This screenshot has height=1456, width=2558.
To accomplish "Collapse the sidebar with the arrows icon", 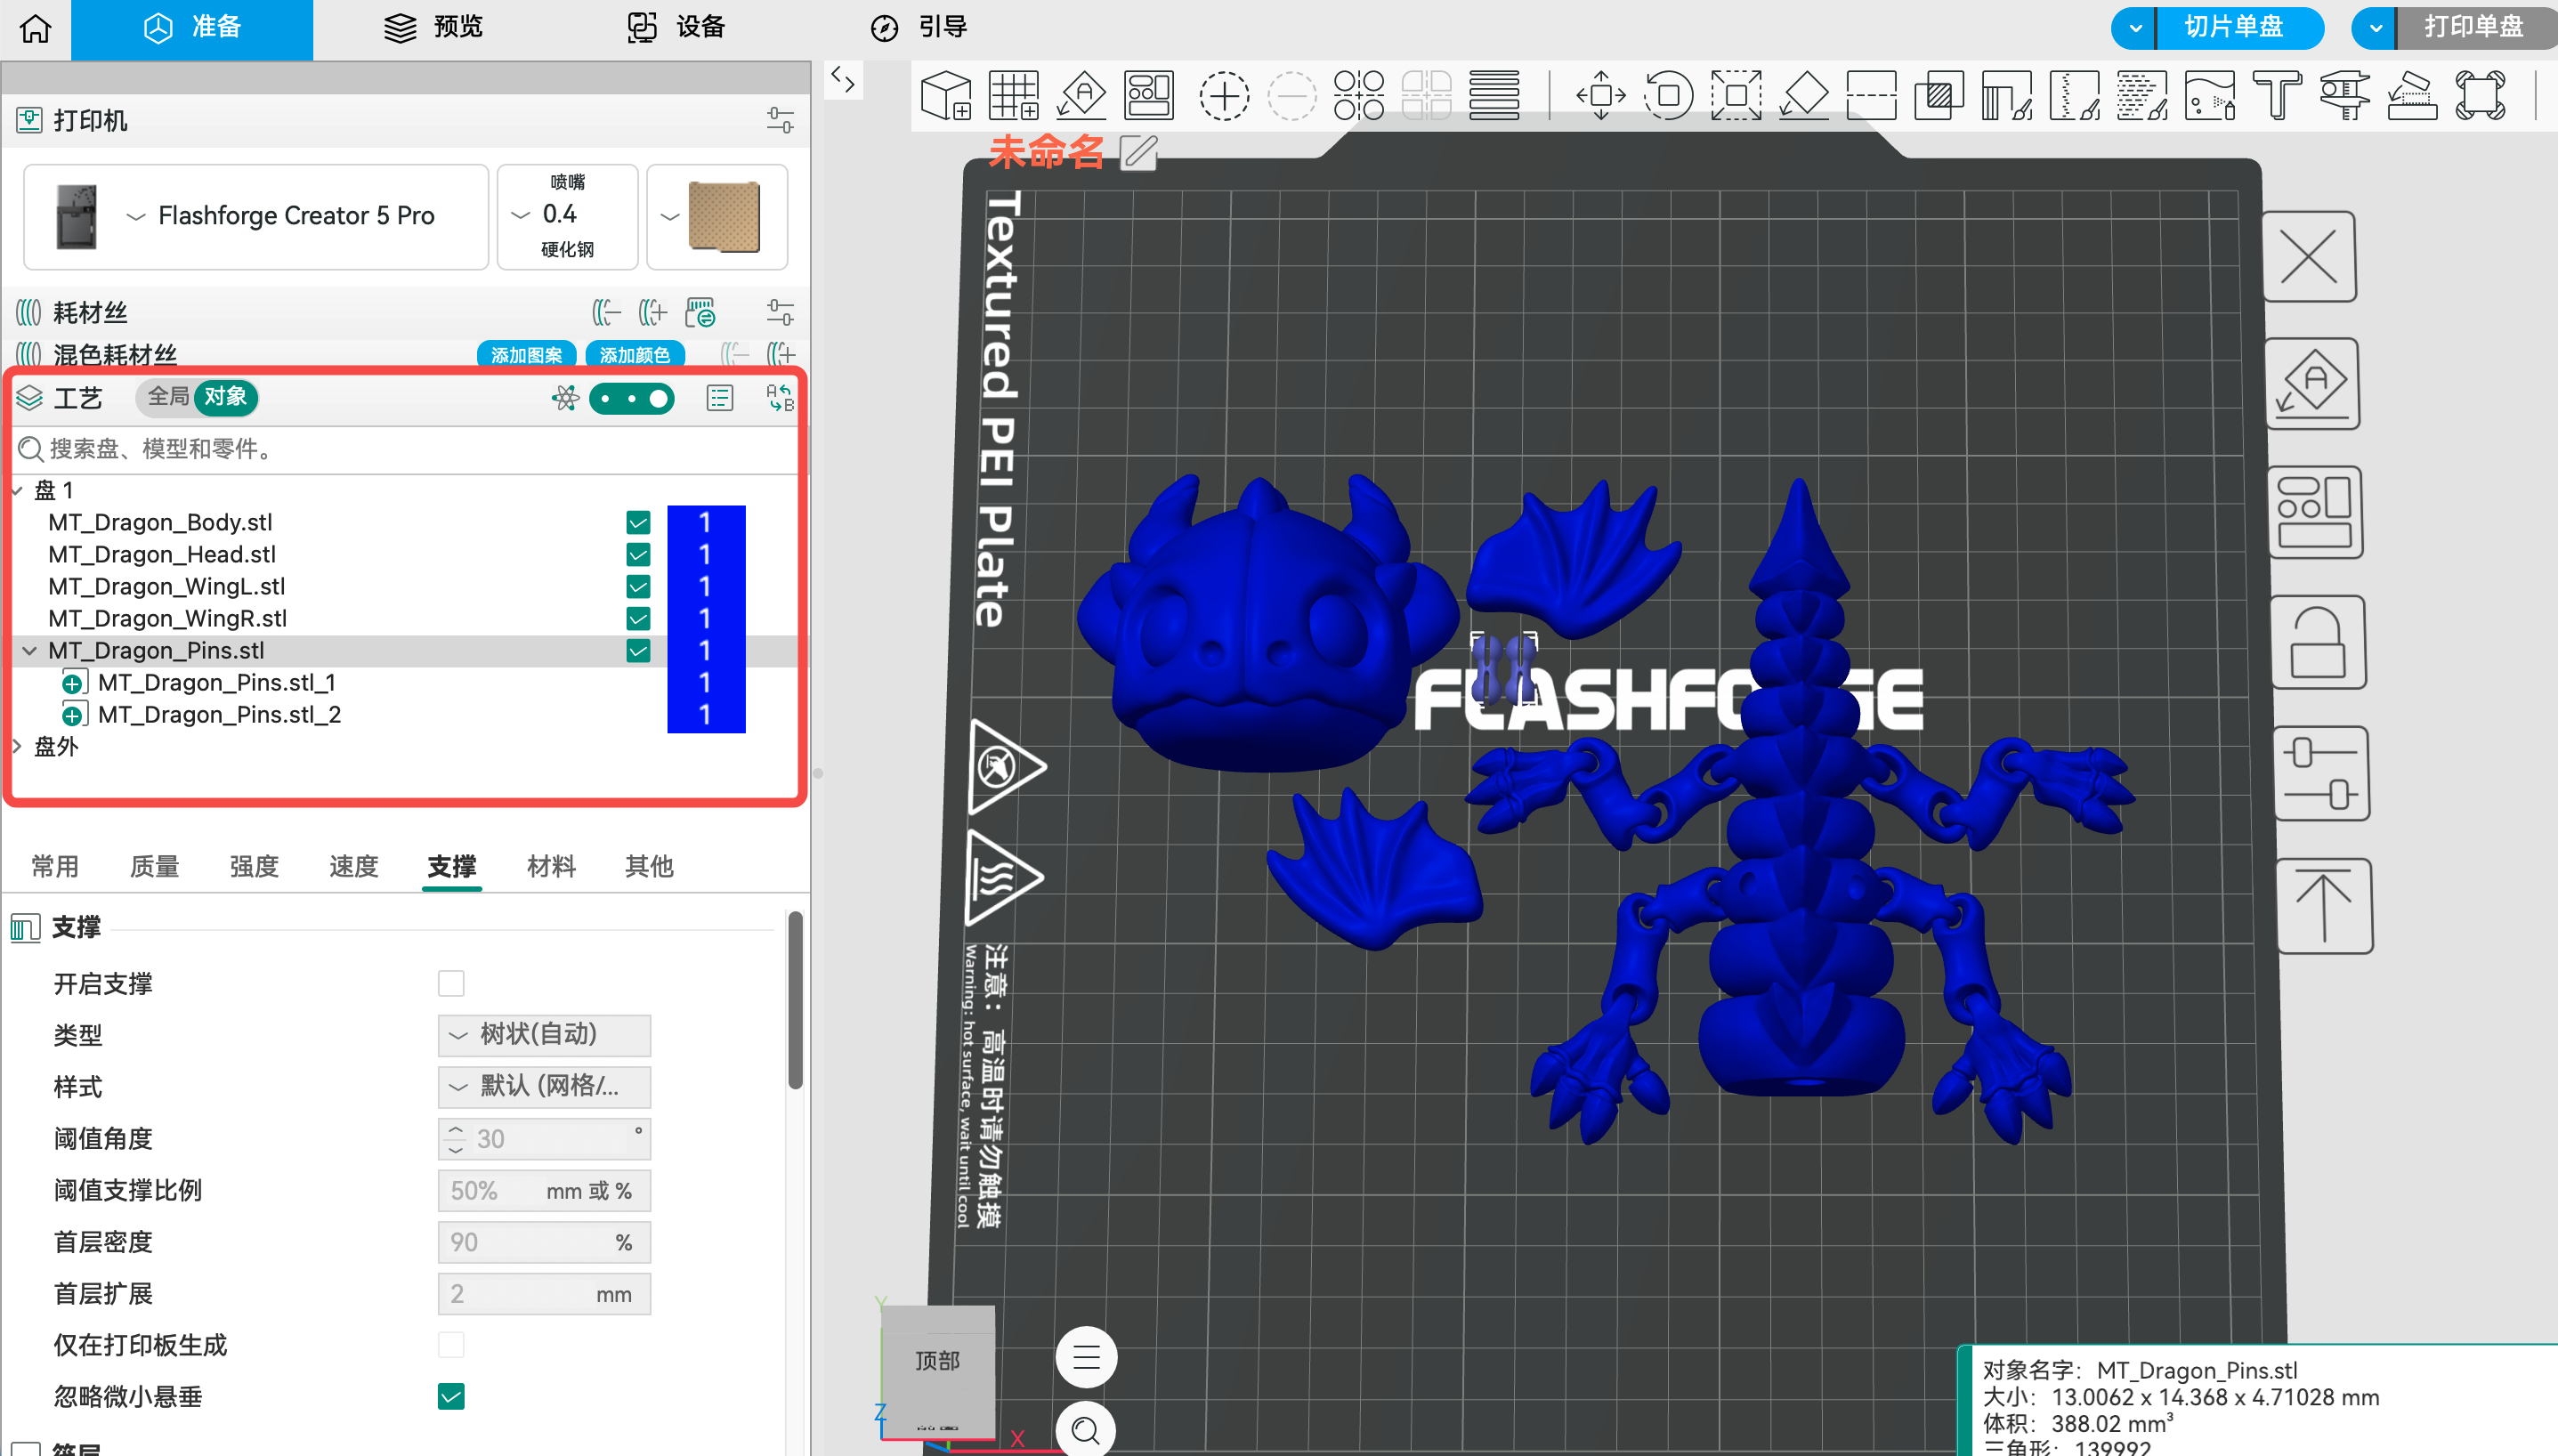I will coord(843,80).
